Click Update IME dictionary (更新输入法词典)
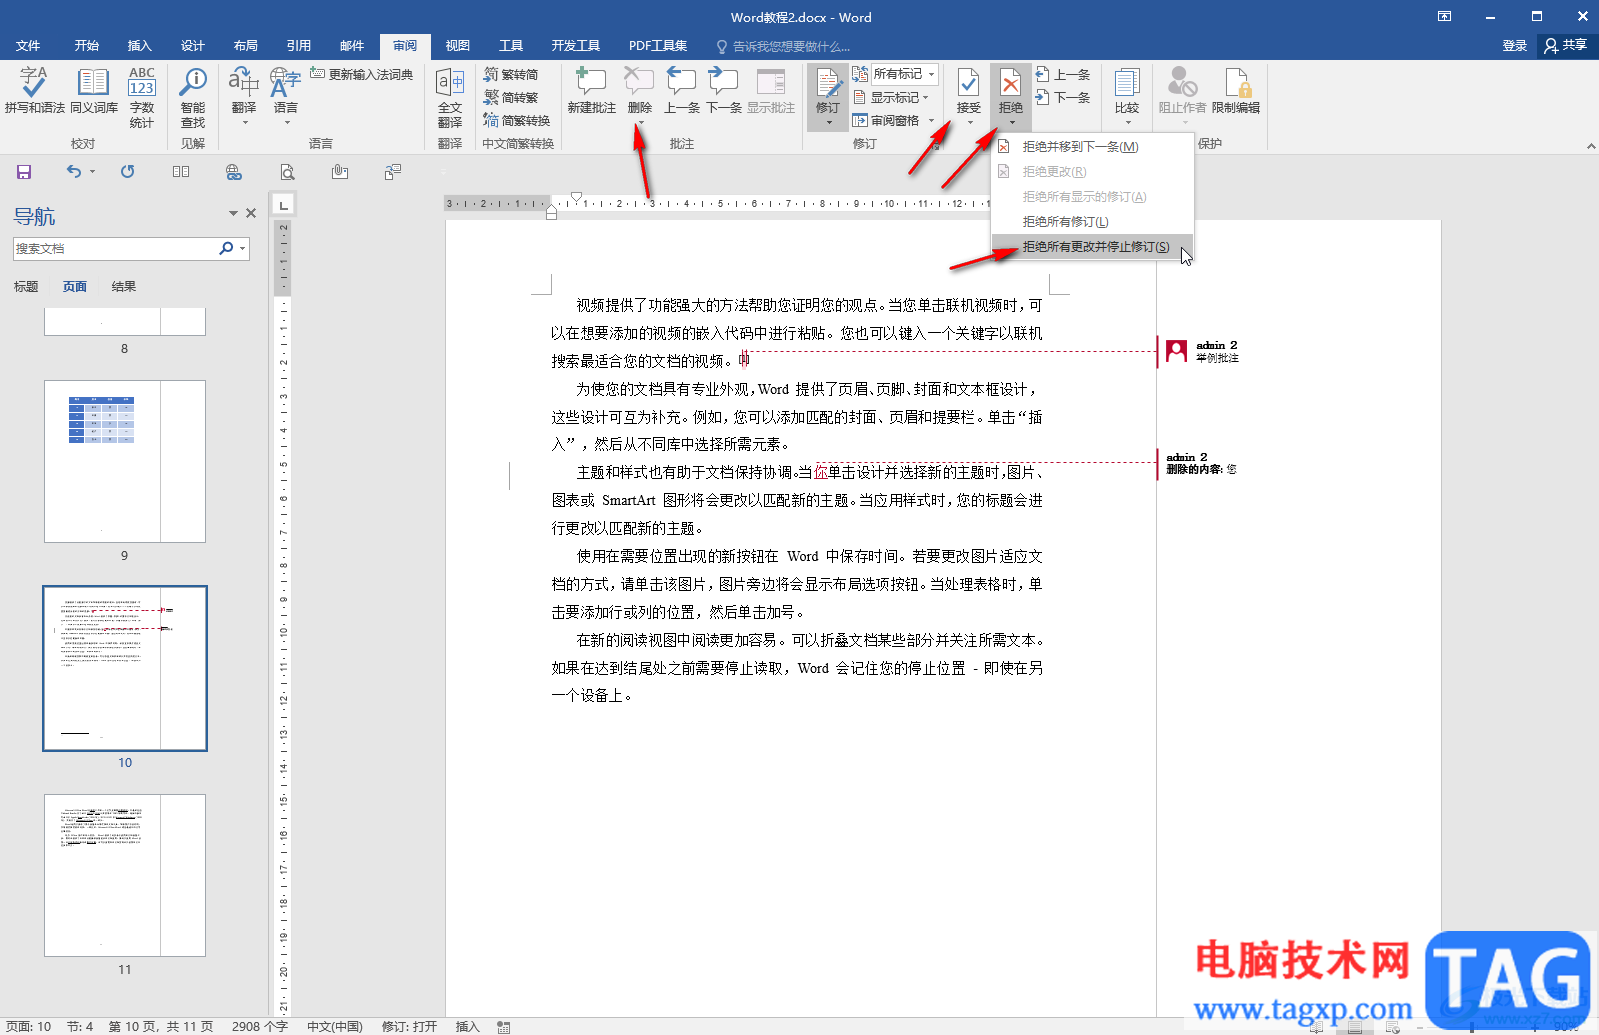The width and height of the screenshot is (1599, 1035). [x=362, y=74]
